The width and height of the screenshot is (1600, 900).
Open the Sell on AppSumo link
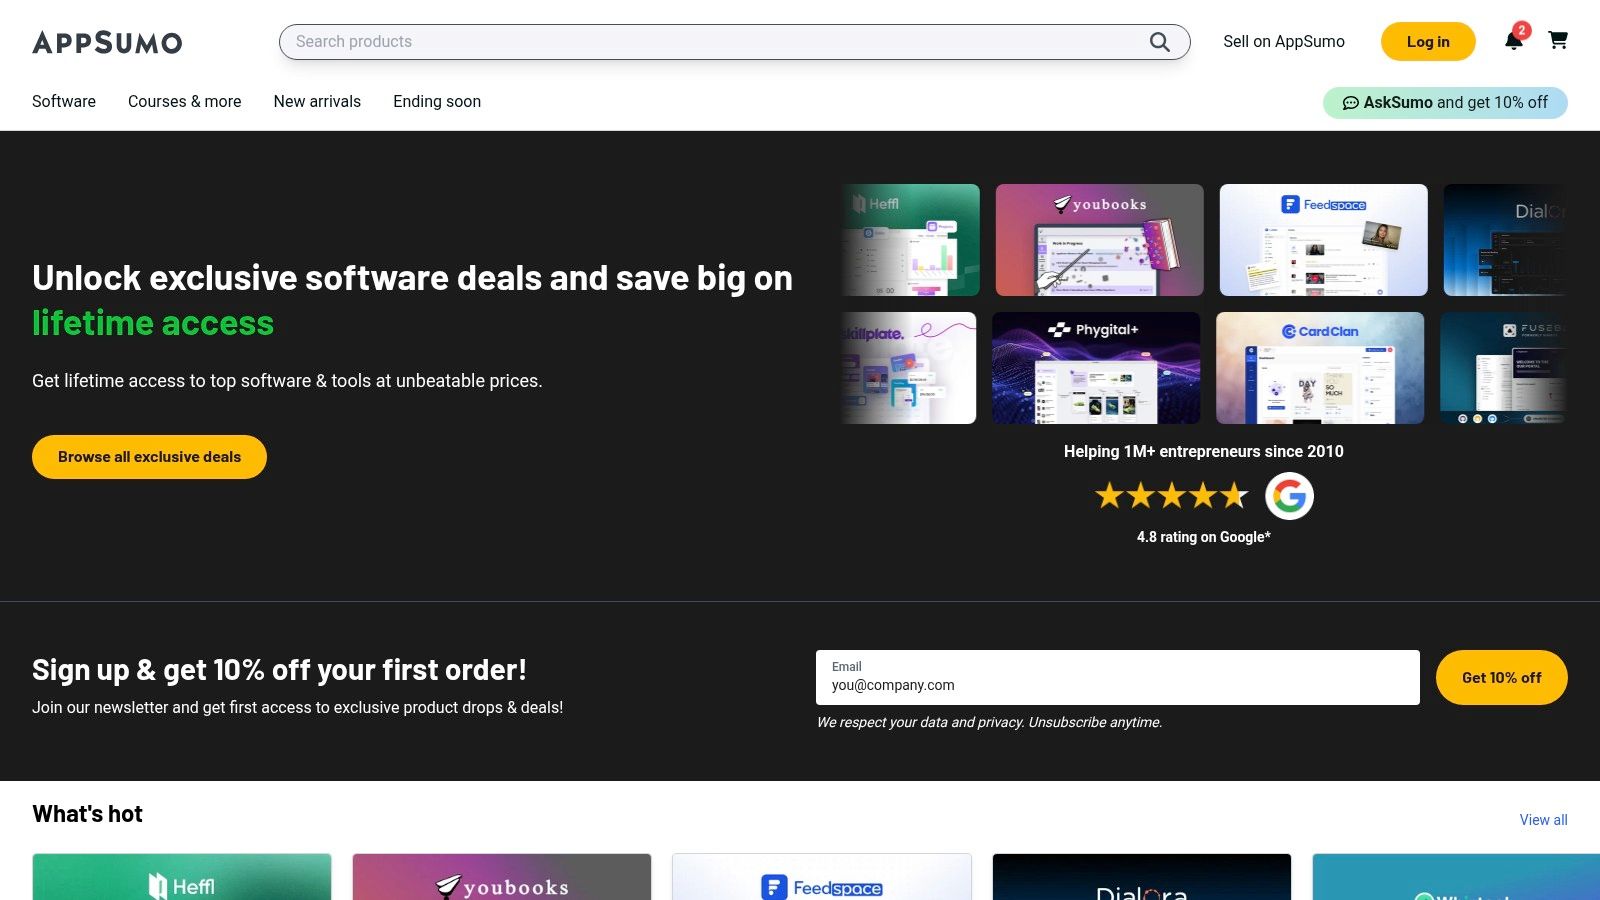point(1284,42)
